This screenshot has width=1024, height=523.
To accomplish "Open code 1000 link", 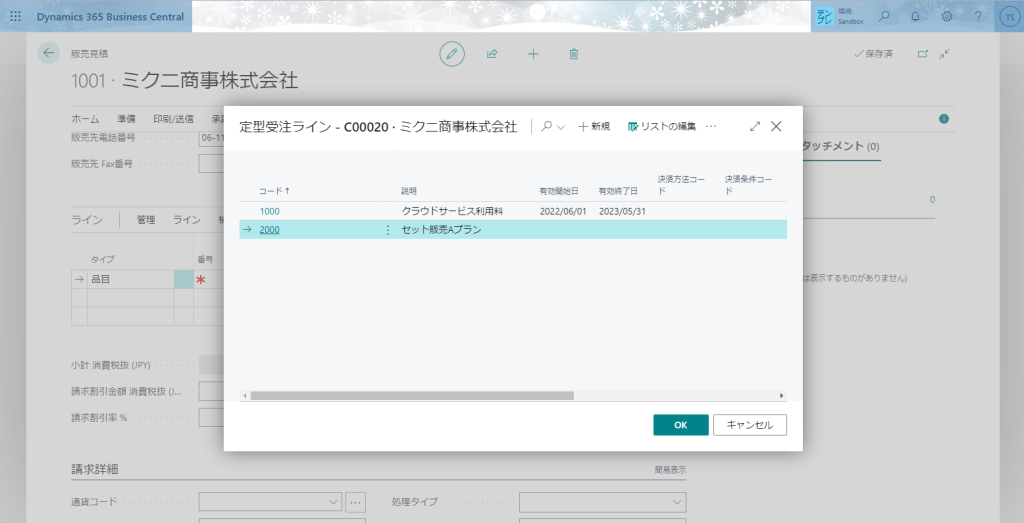I will click(269, 212).
